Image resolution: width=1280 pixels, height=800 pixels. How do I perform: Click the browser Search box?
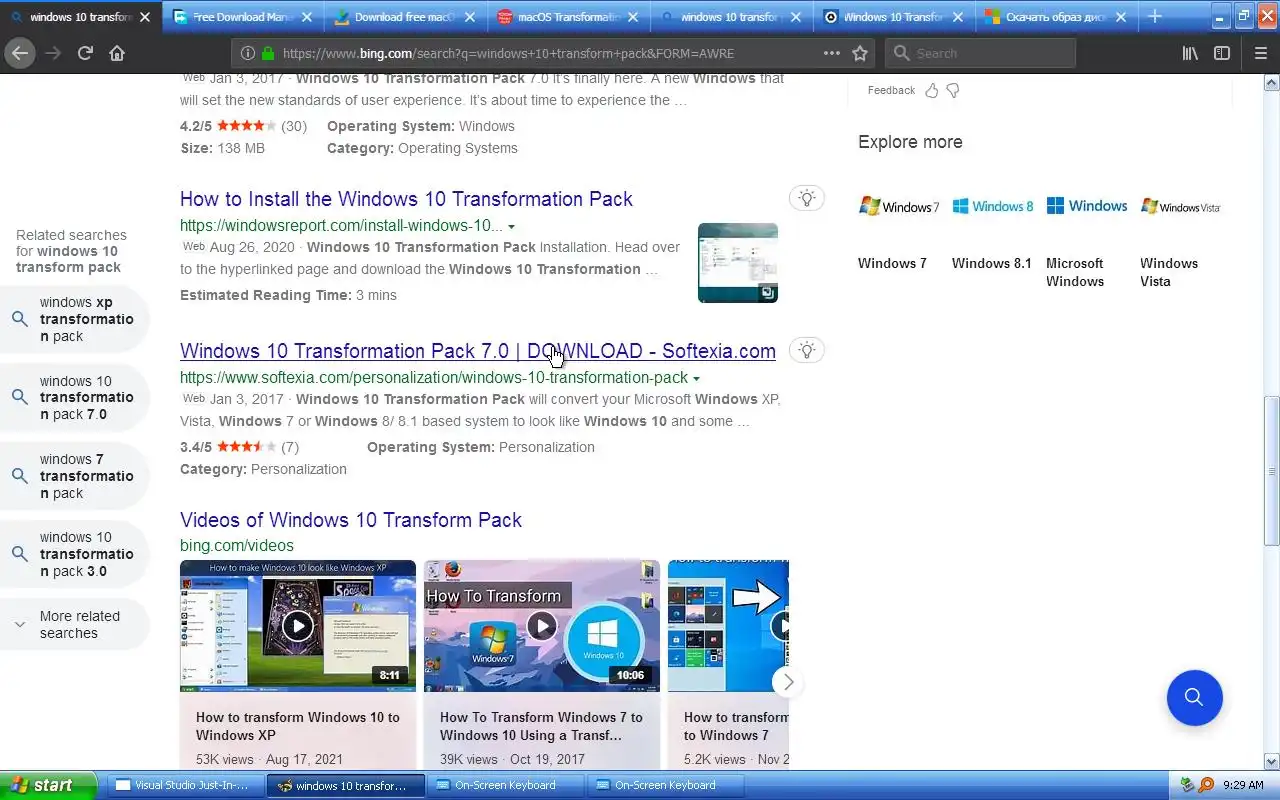(x=980, y=53)
